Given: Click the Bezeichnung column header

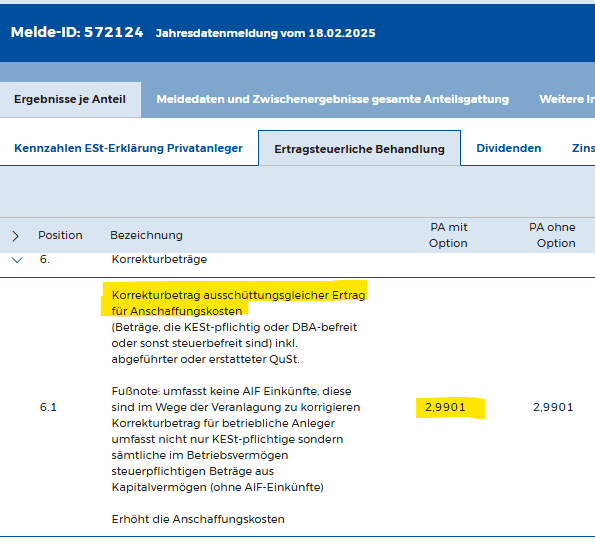Looking at the screenshot, I should tap(146, 235).
